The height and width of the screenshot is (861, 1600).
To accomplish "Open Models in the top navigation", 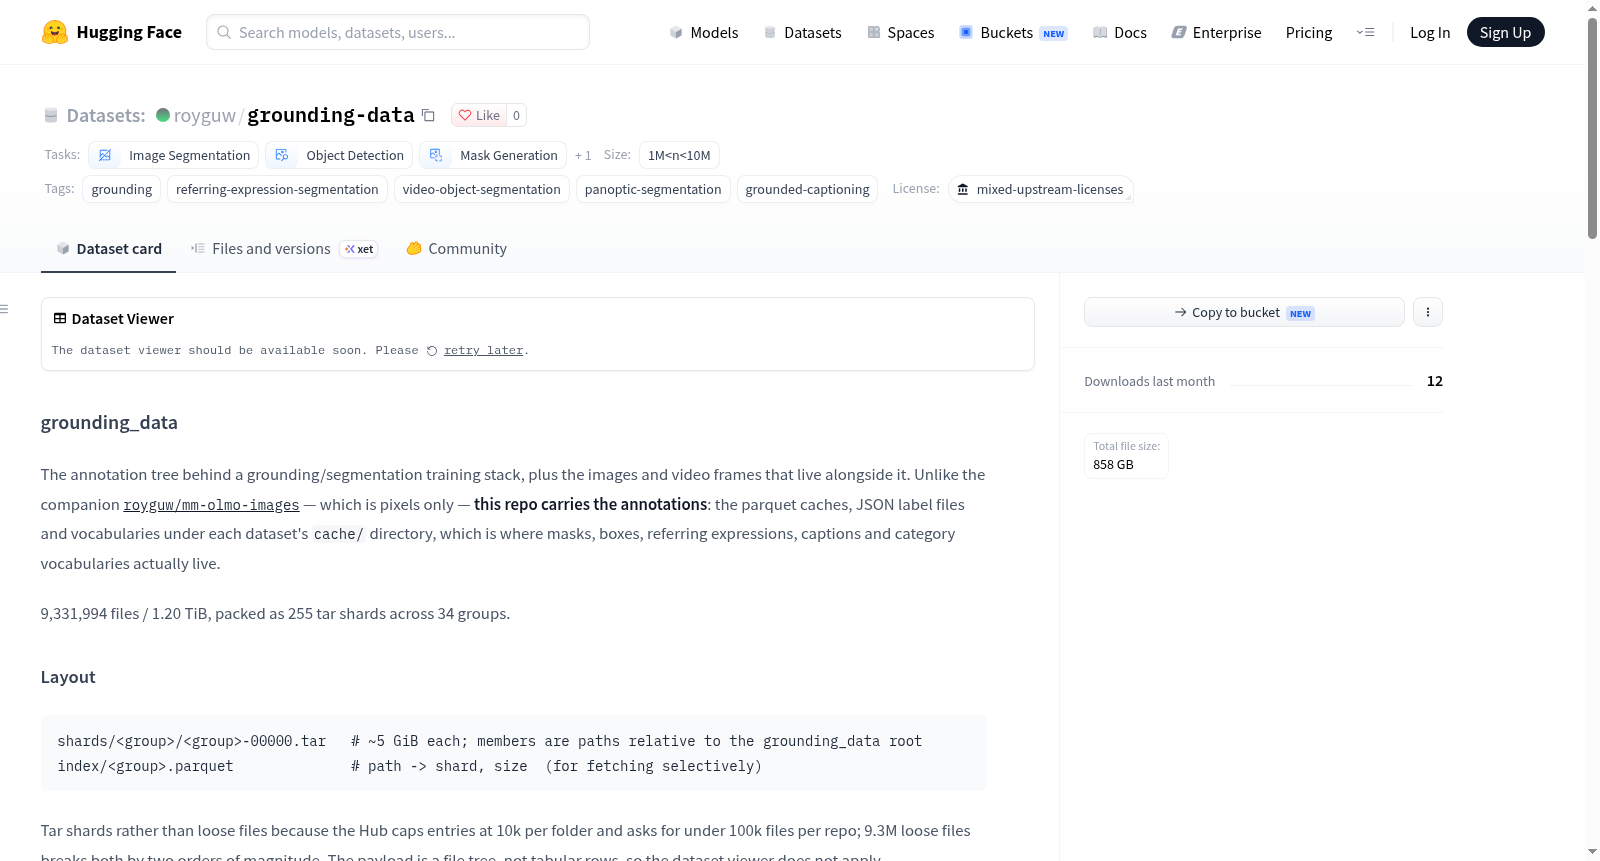I will (x=704, y=32).
